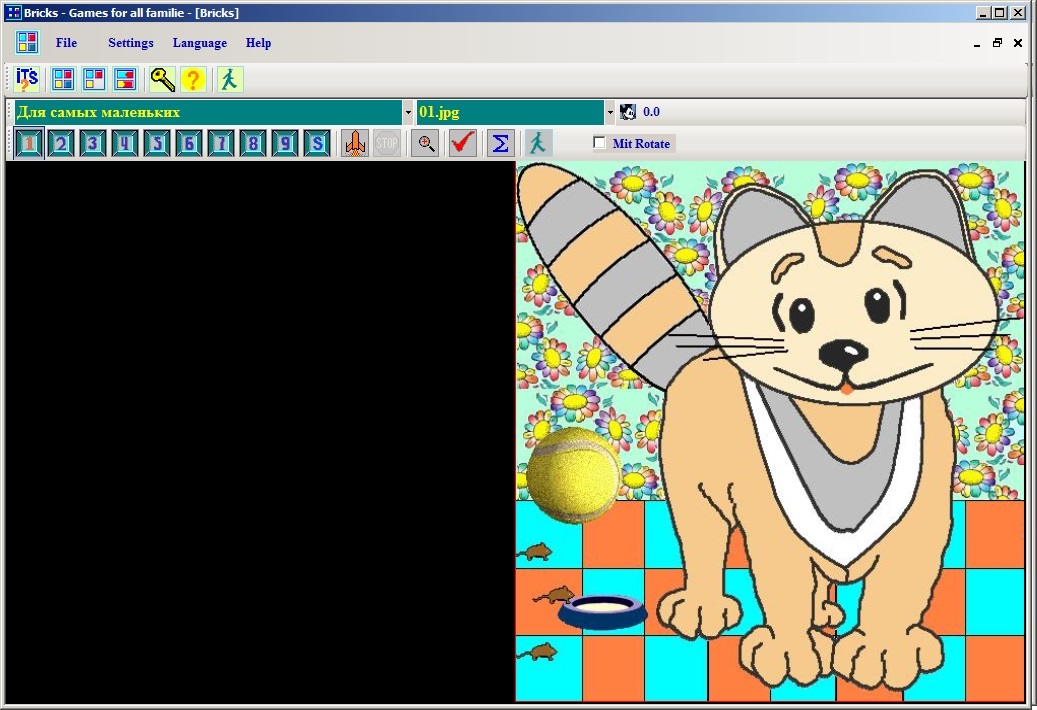Click the level 9 button
This screenshot has width=1037, height=710.
coord(285,143)
